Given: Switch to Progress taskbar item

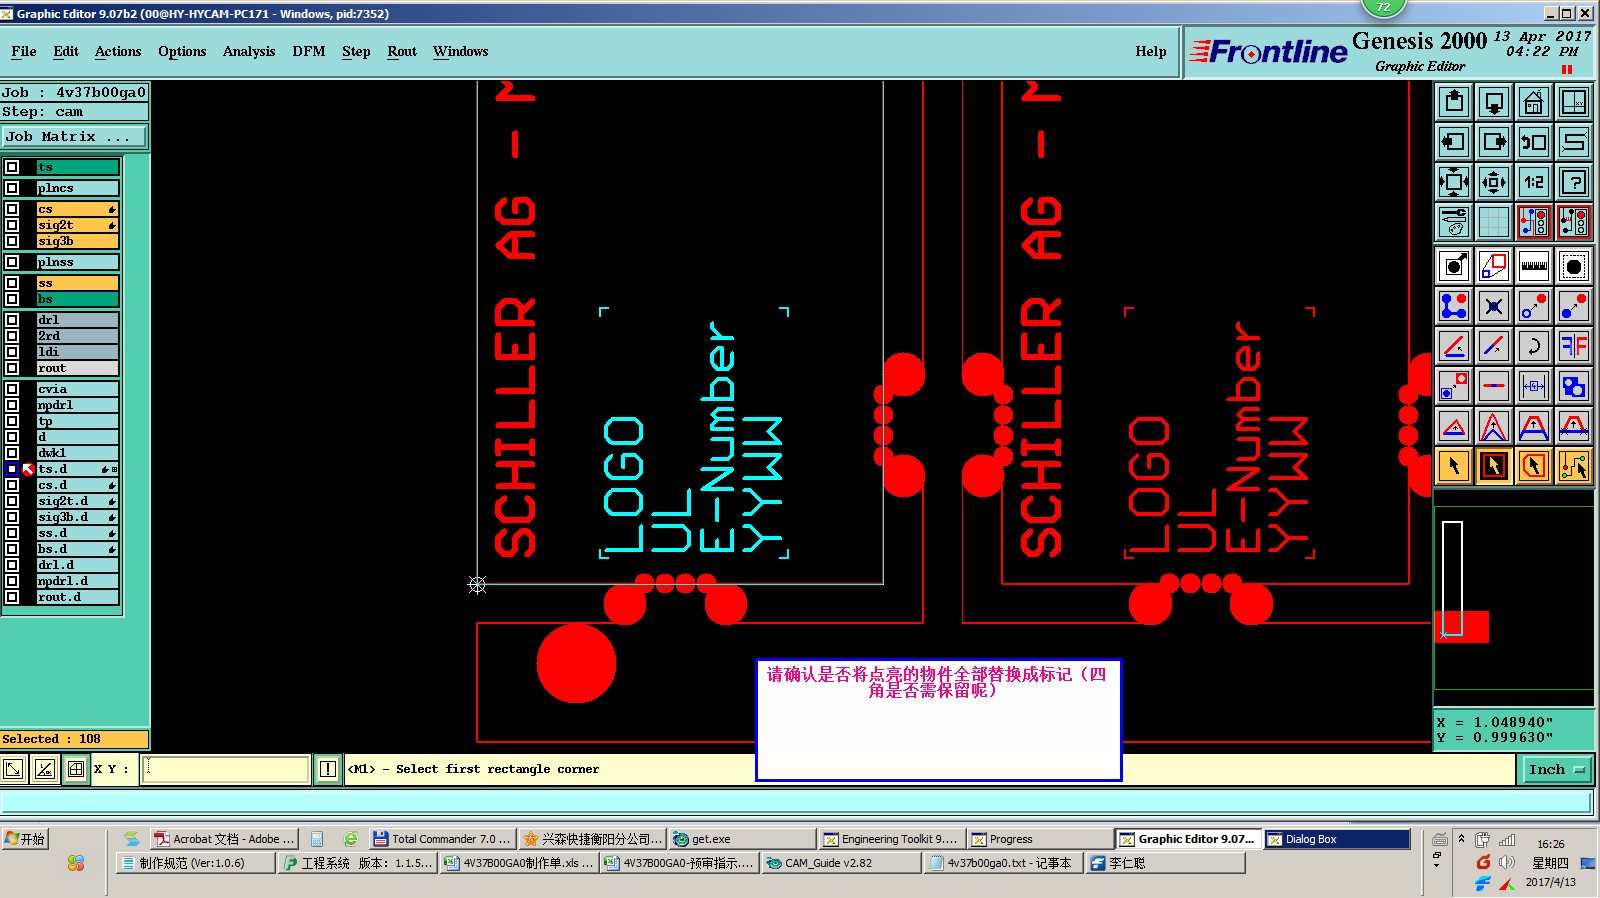Looking at the screenshot, I should [x=1040, y=839].
